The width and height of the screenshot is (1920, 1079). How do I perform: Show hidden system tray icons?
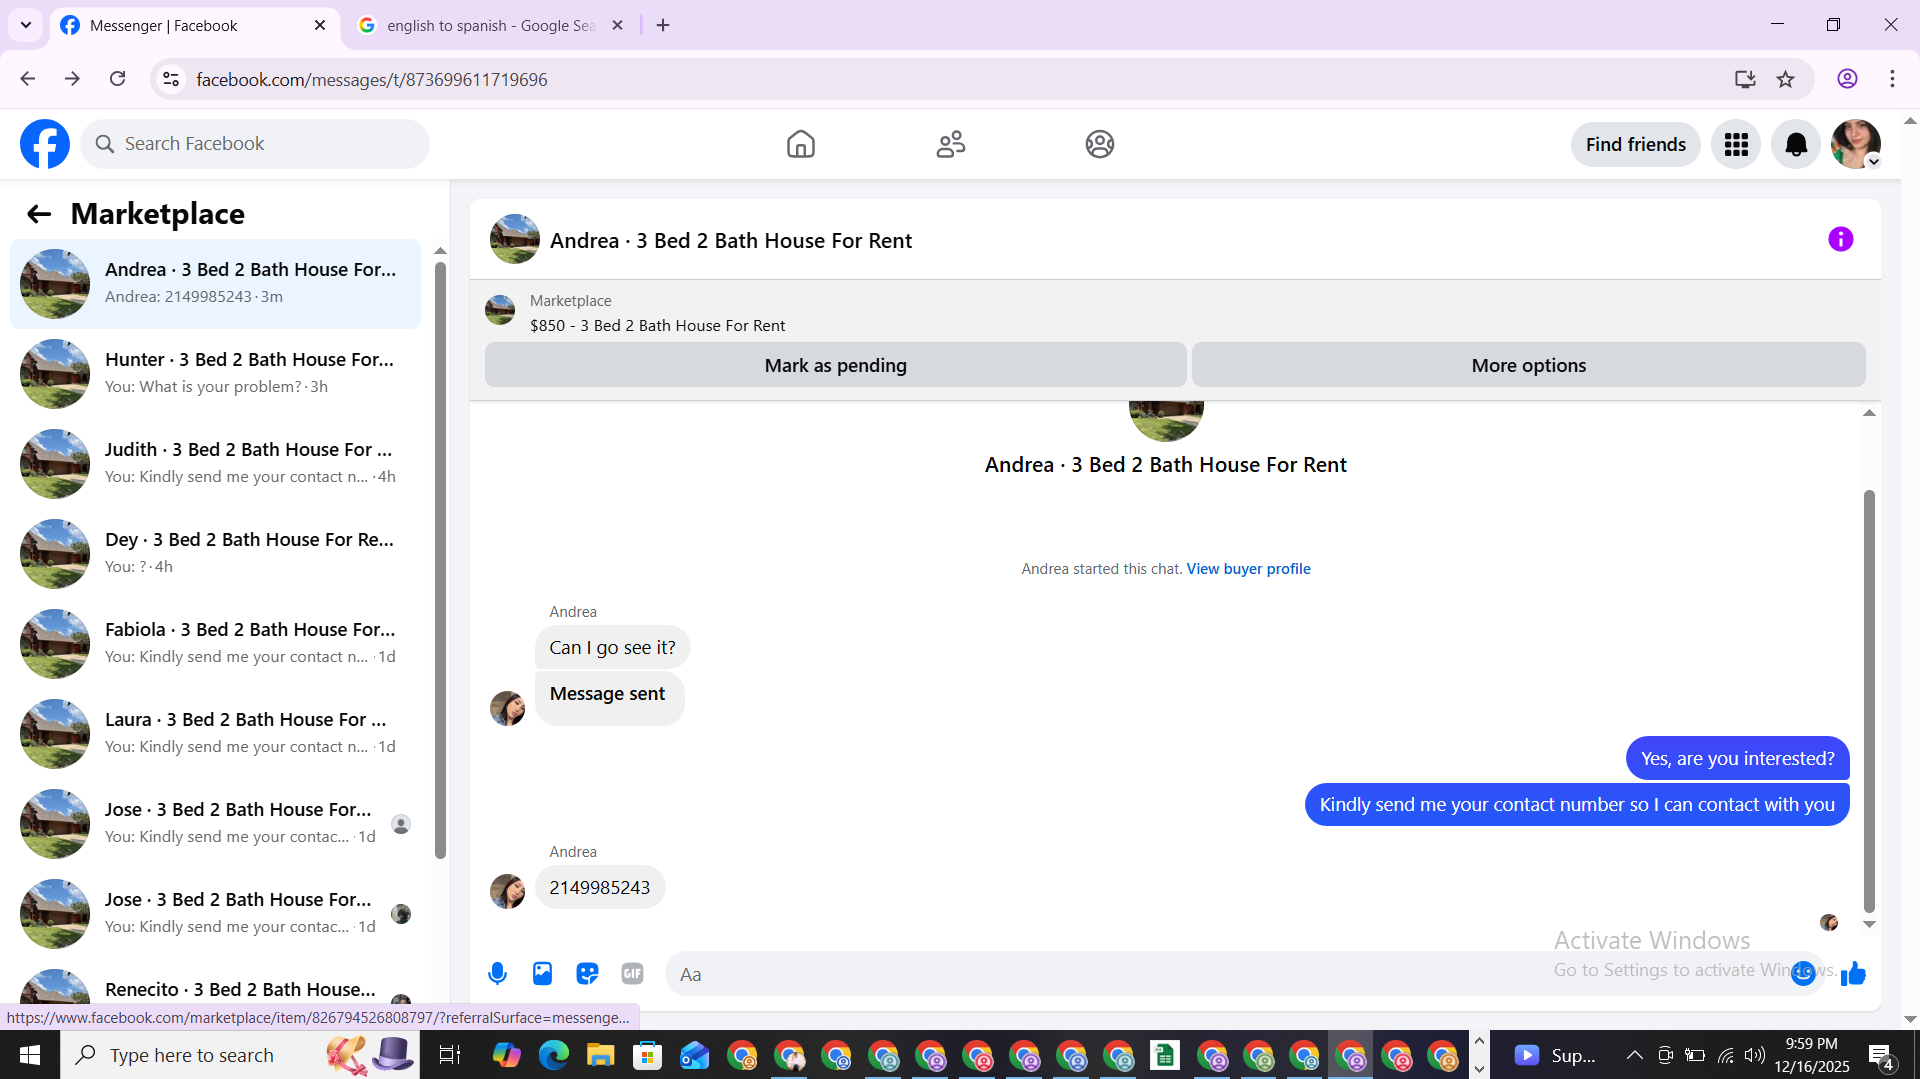pos(1634,1055)
